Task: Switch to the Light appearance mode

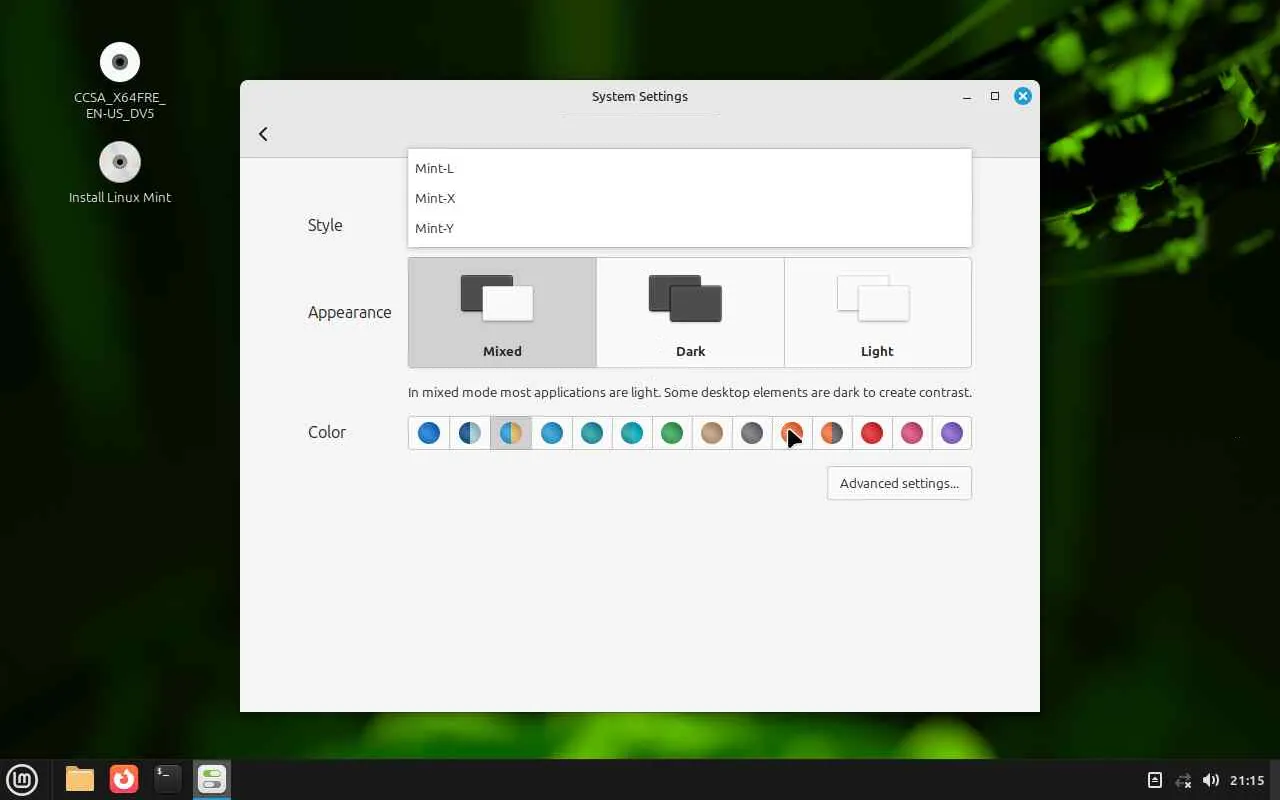Action: (878, 313)
